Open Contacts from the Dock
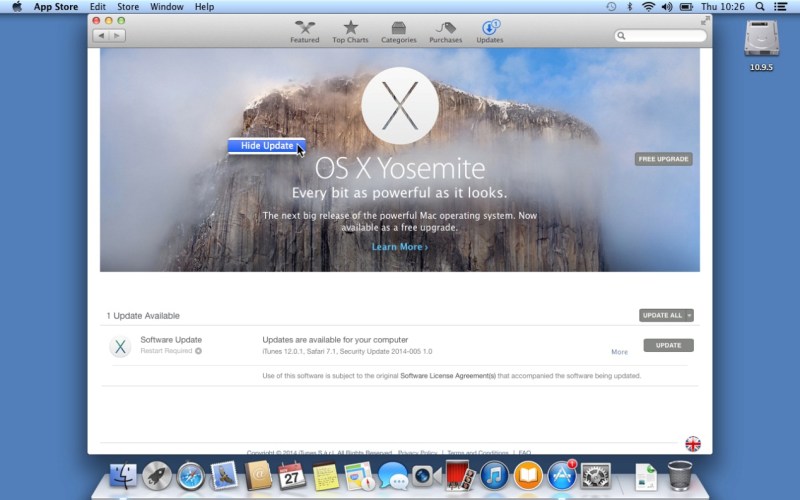800x500 pixels. pyautogui.click(x=258, y=475)
